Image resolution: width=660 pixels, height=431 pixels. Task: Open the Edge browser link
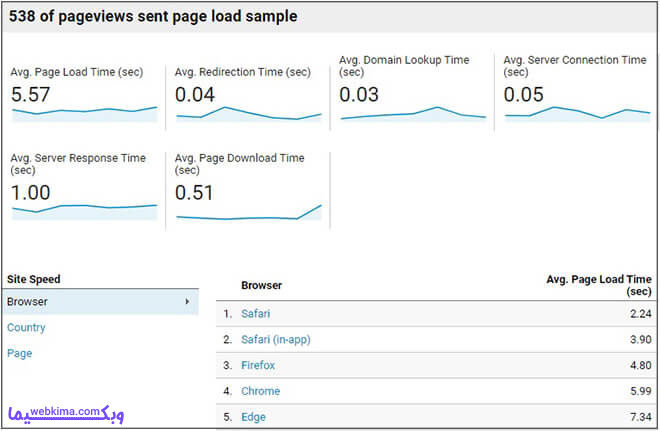click(x=253, y=417)
